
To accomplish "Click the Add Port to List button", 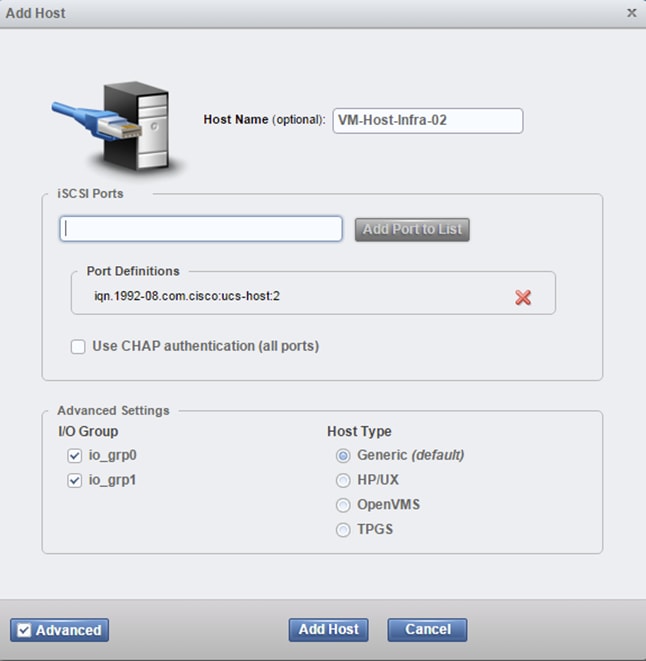I will (x=412, y=229).
